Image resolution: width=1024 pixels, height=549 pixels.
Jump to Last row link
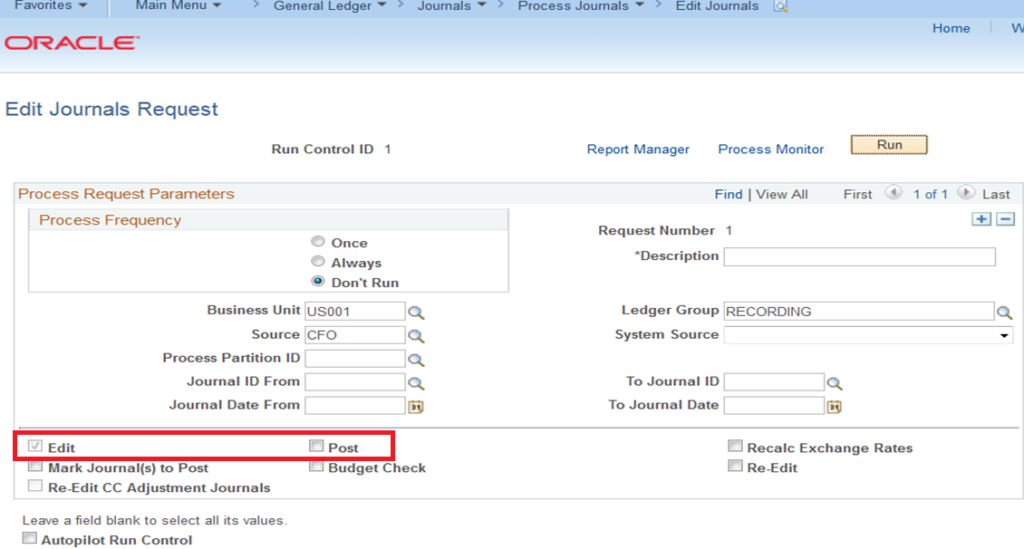click(996, 195)
